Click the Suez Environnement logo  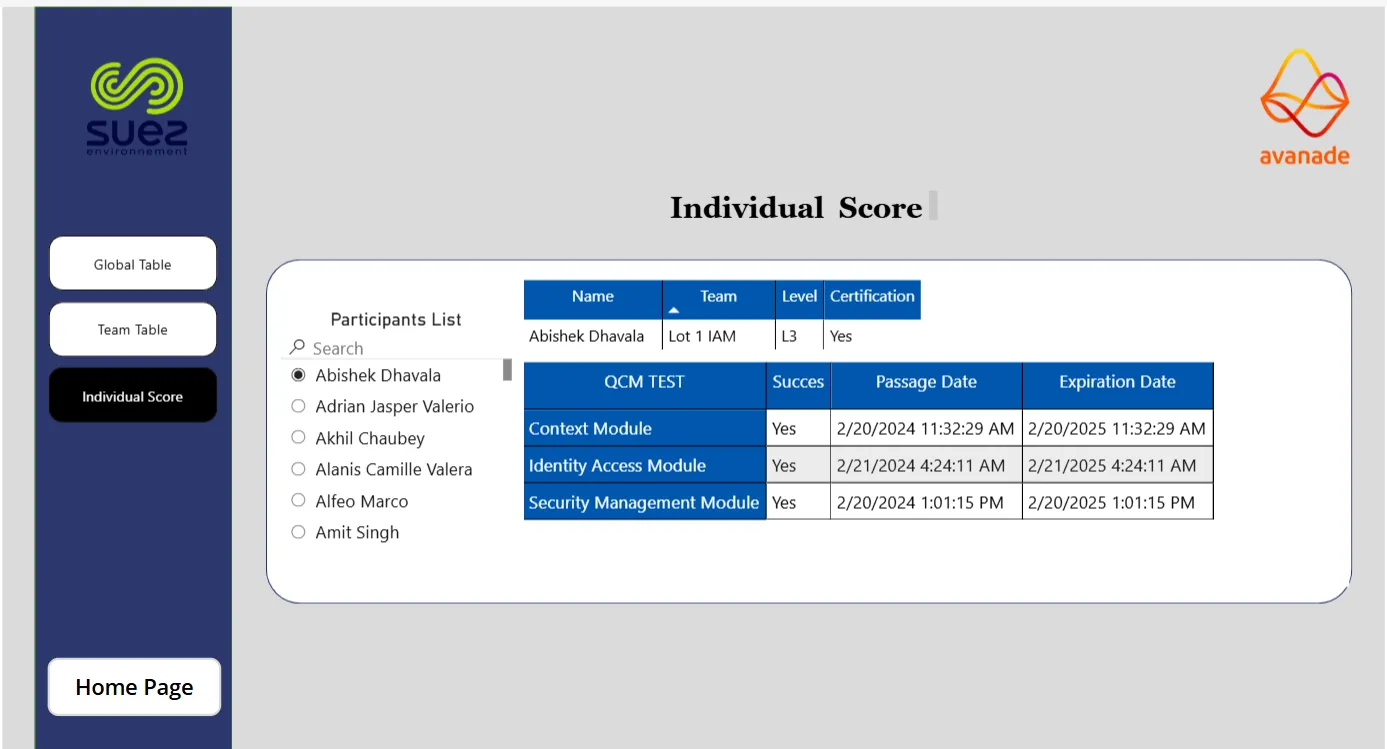click(137, 106)
